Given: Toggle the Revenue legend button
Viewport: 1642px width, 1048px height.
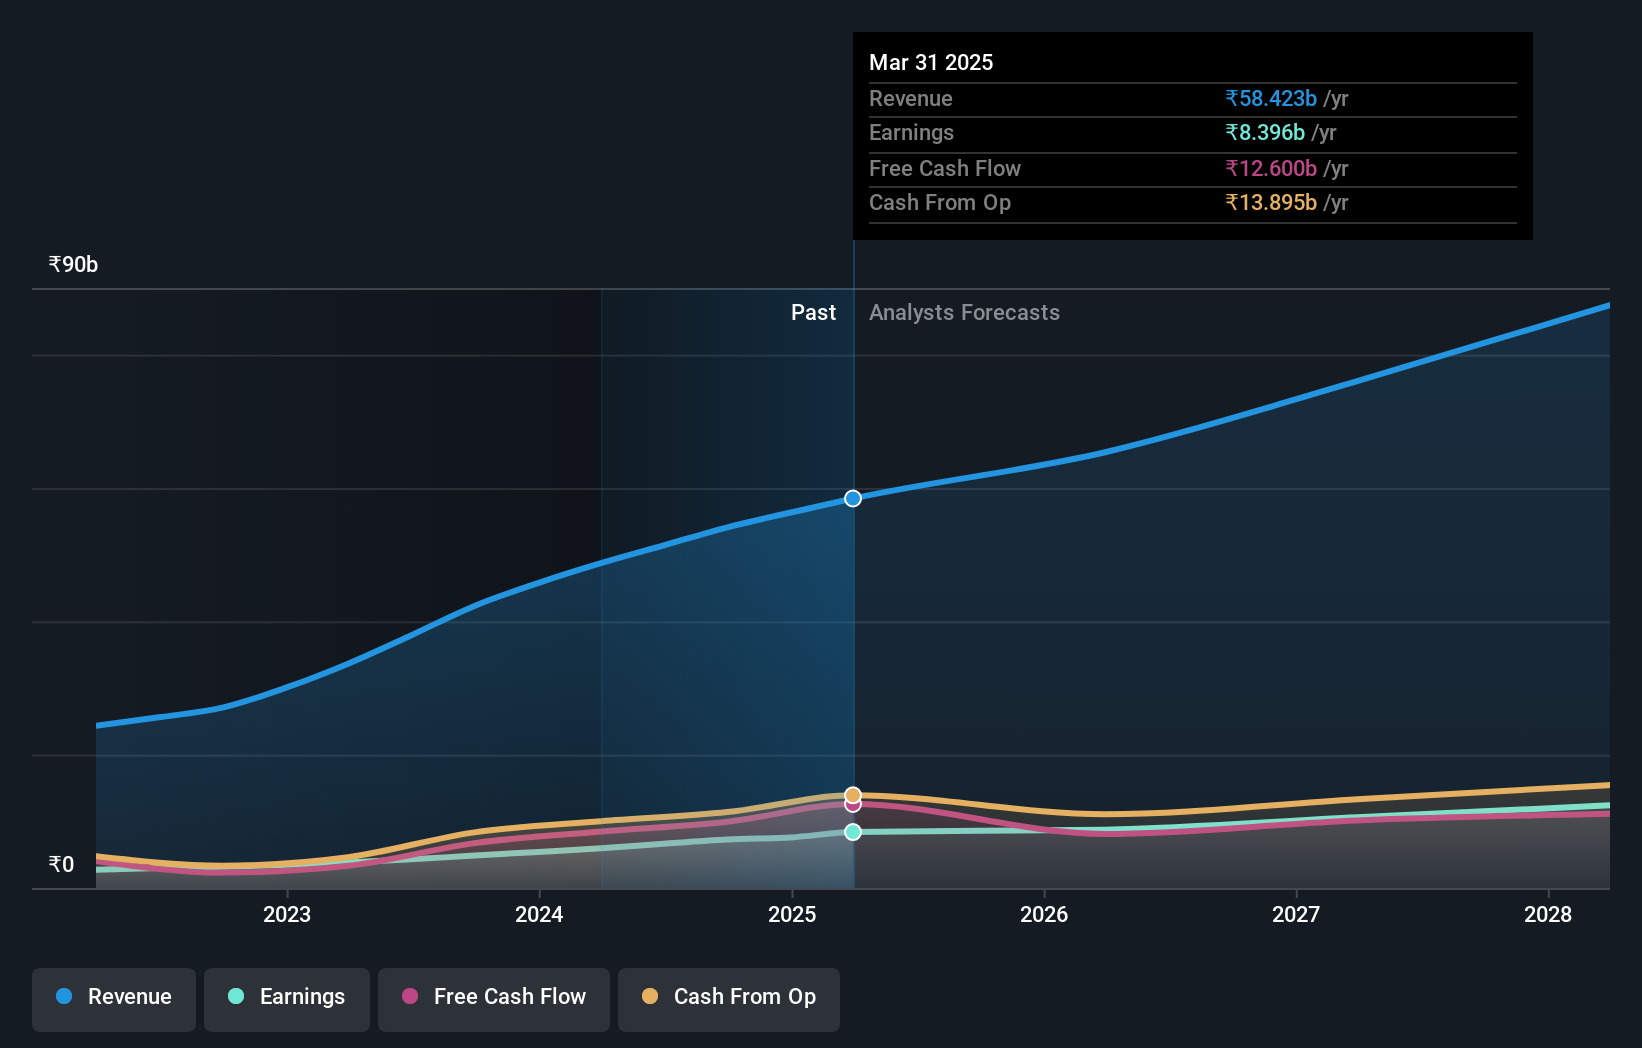Looking at the screenshot, I should 114,999.
